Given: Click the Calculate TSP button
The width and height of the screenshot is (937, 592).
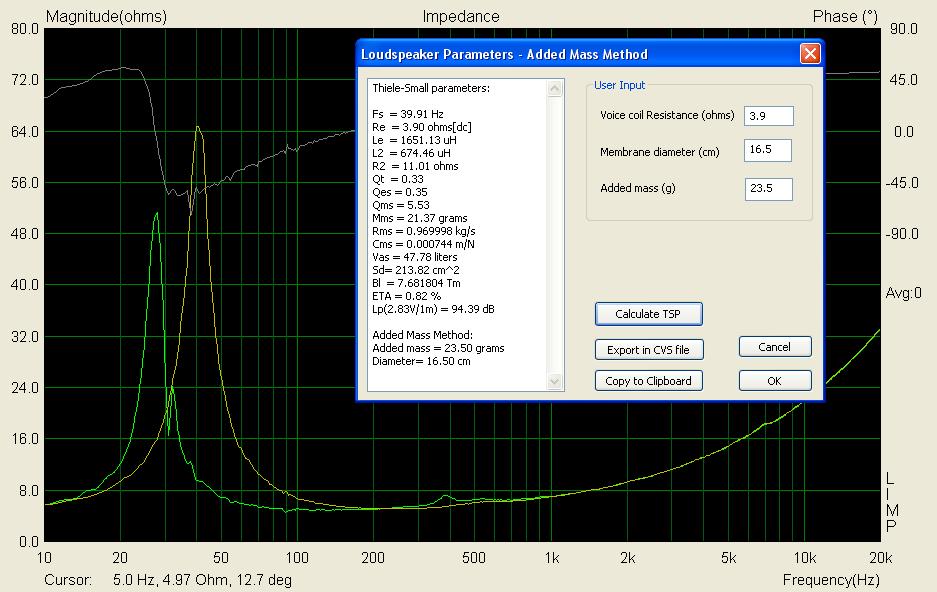Looking at the screenshot, I should point(648,314).
